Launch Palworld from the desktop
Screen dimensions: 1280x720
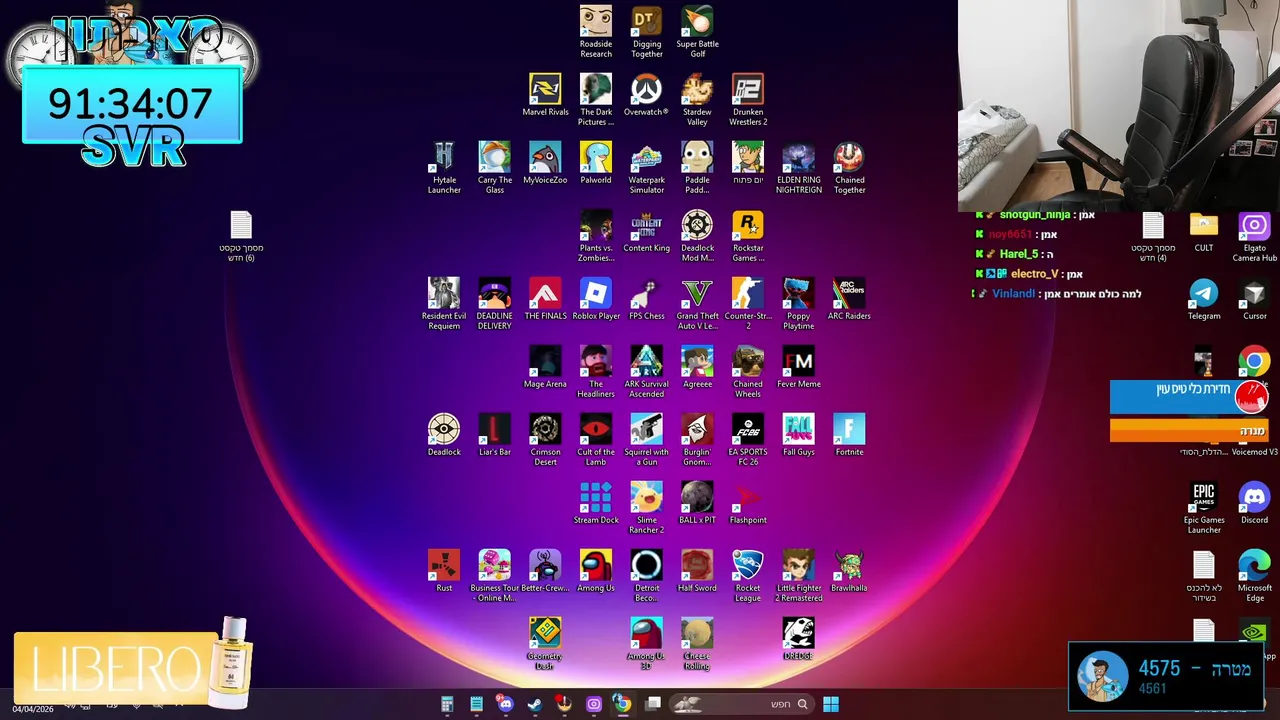point(596,163)
